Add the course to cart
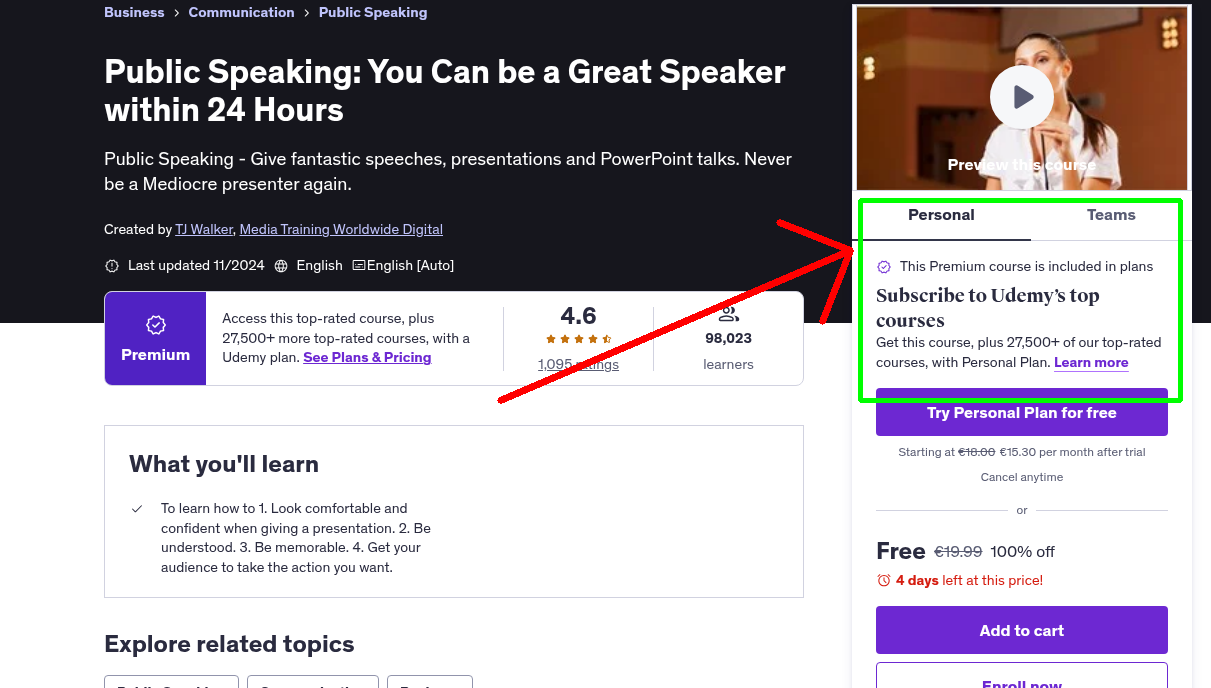 pos(1021,630)
